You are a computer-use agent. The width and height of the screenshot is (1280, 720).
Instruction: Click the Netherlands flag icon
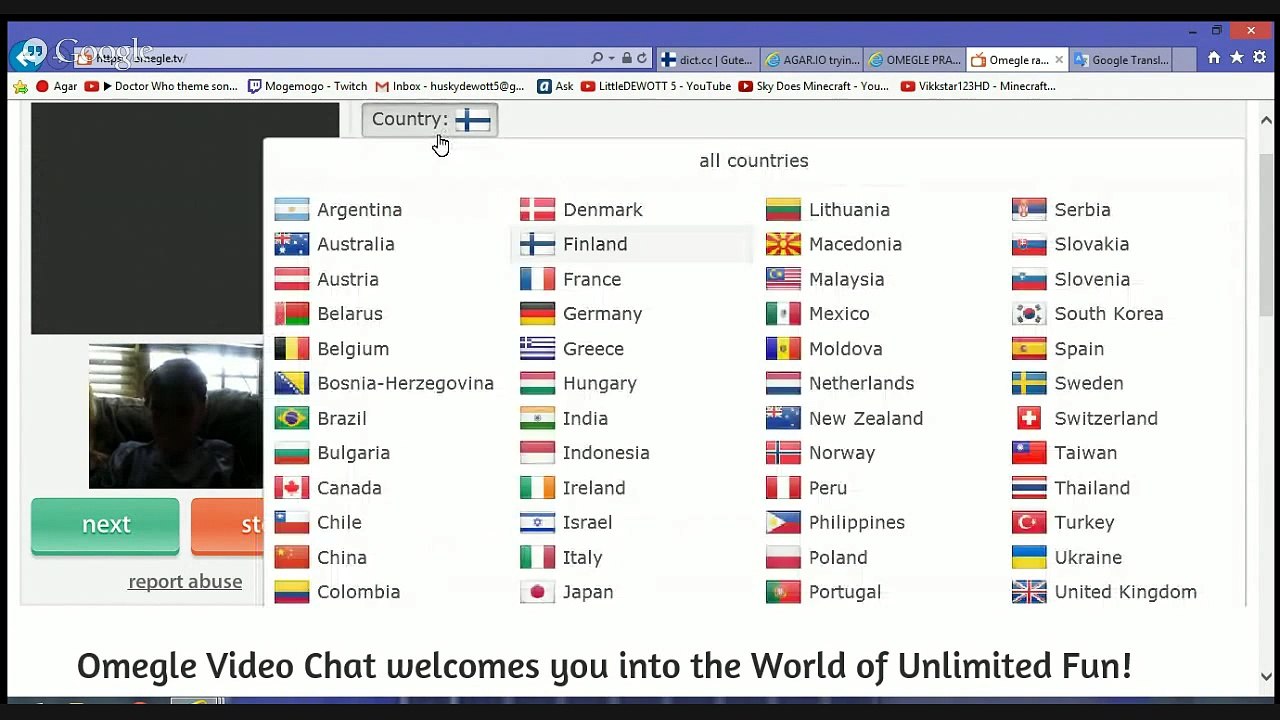click(x=783, y=383)
